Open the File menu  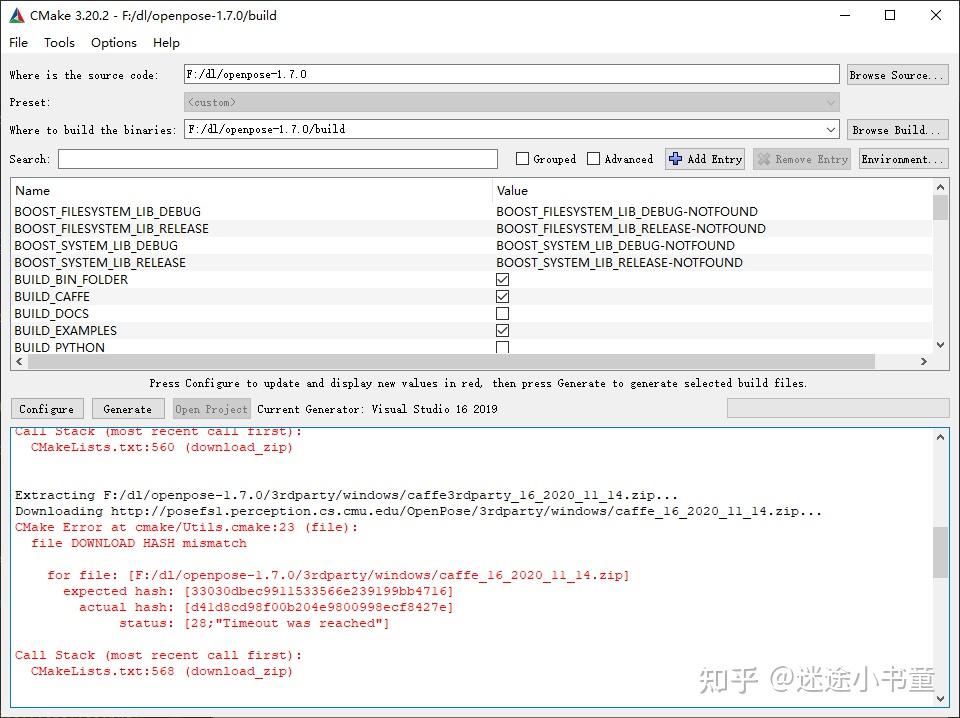18,42
